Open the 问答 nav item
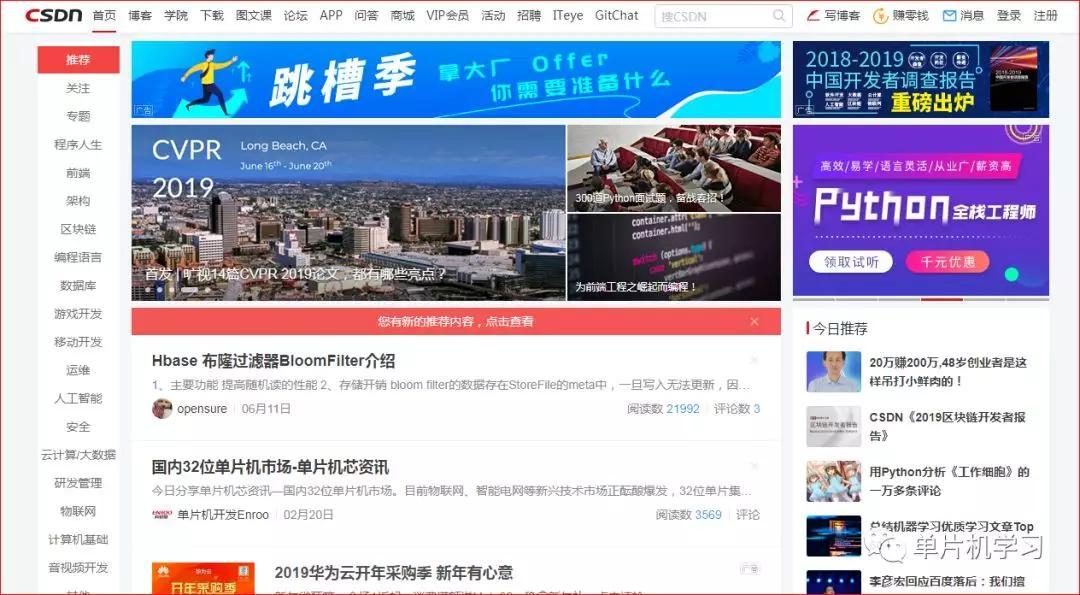Viewport: 1080px width, 595px height. [366, 15]
